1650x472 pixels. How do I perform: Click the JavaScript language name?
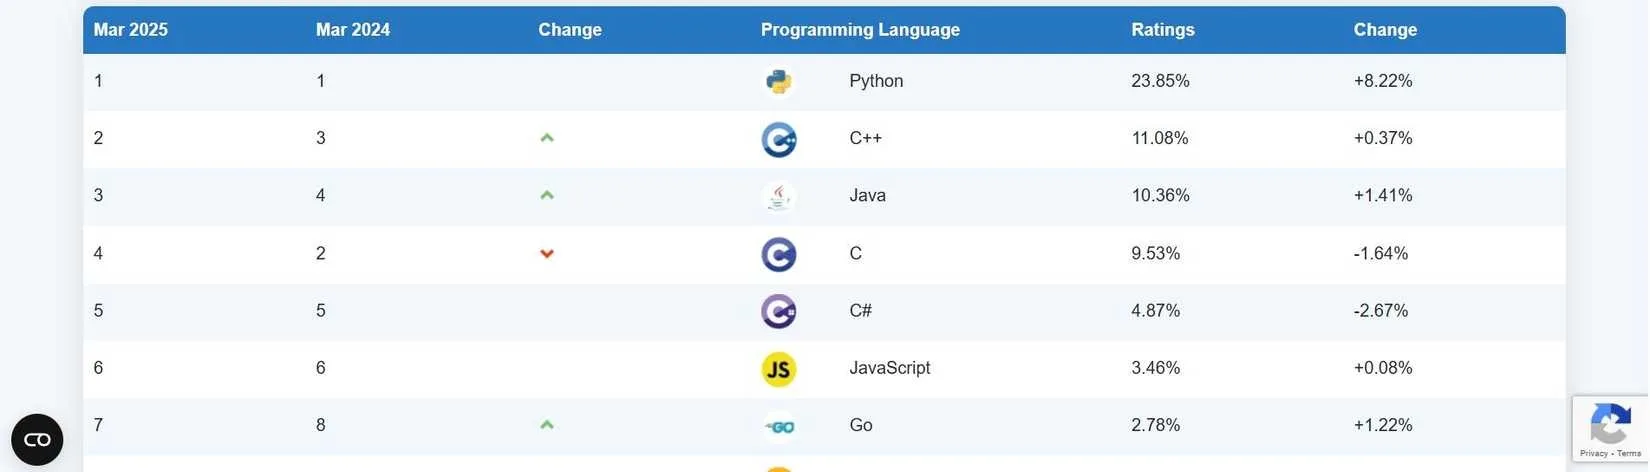[x=890, y=368]
